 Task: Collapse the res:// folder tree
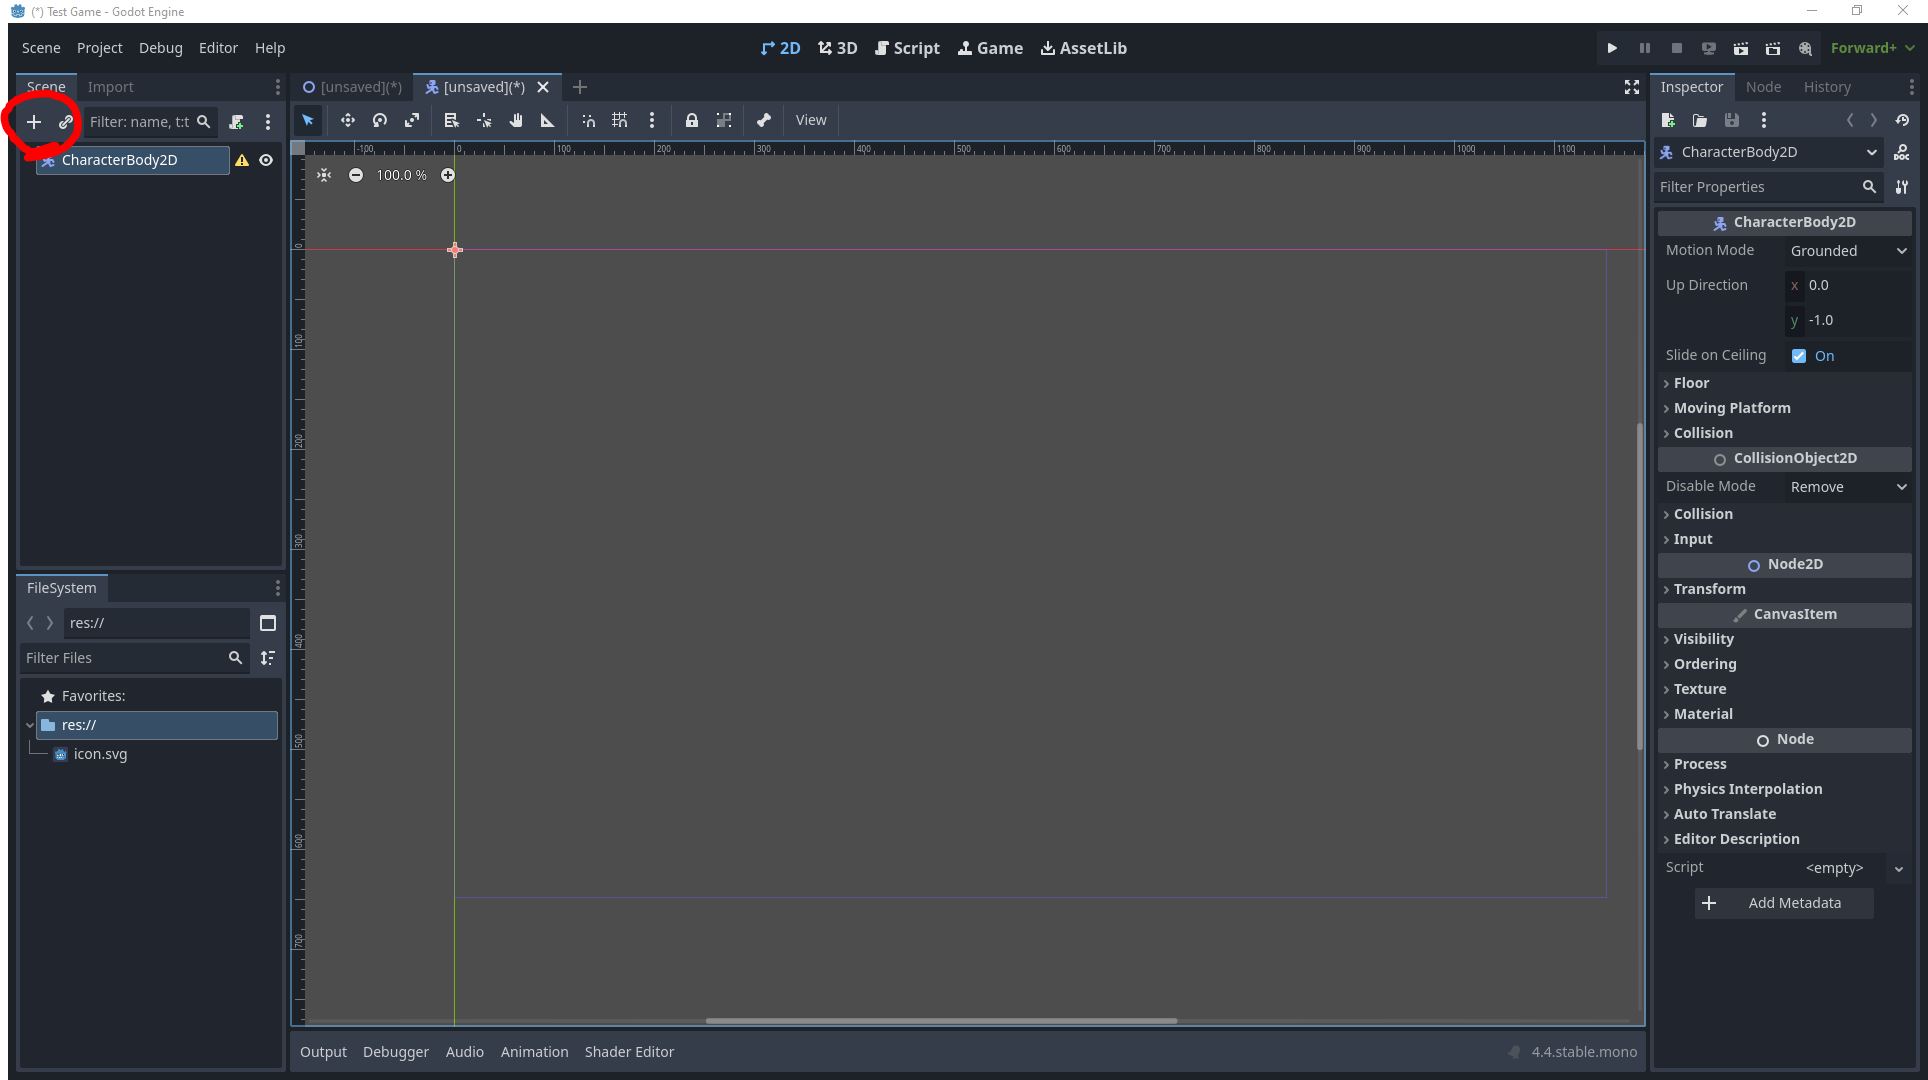click(x=30, y=725)
